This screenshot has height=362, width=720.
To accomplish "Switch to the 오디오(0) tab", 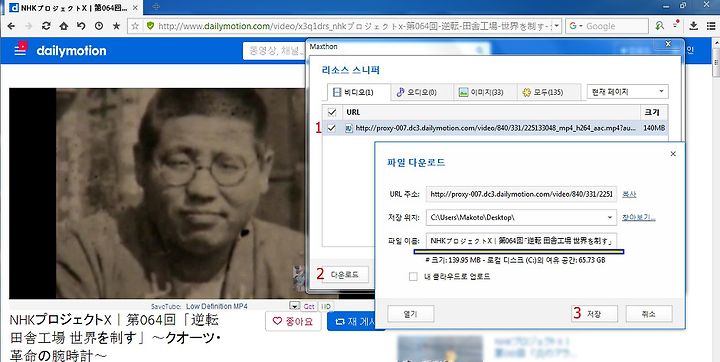I will 422,92.
